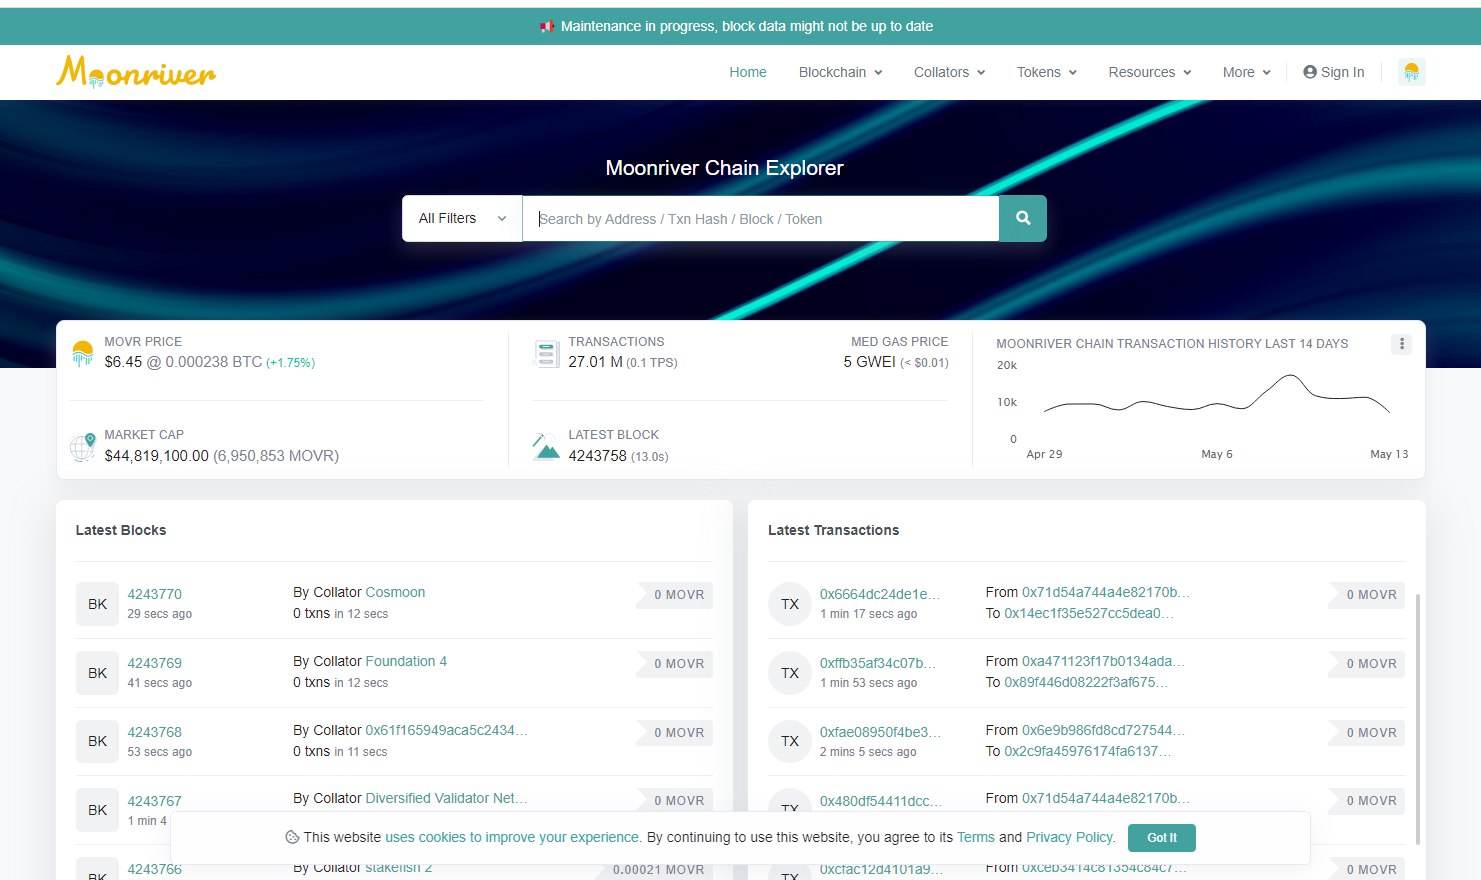Expand the All Filters dropdown
The image size is (1481, 880).
coord(462,219)
